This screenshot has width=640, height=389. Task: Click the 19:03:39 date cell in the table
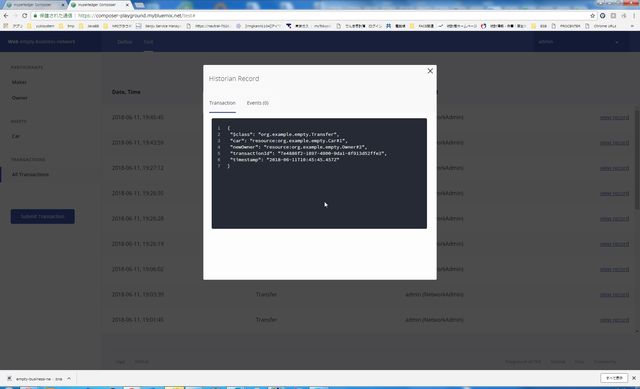click(138, 294)
